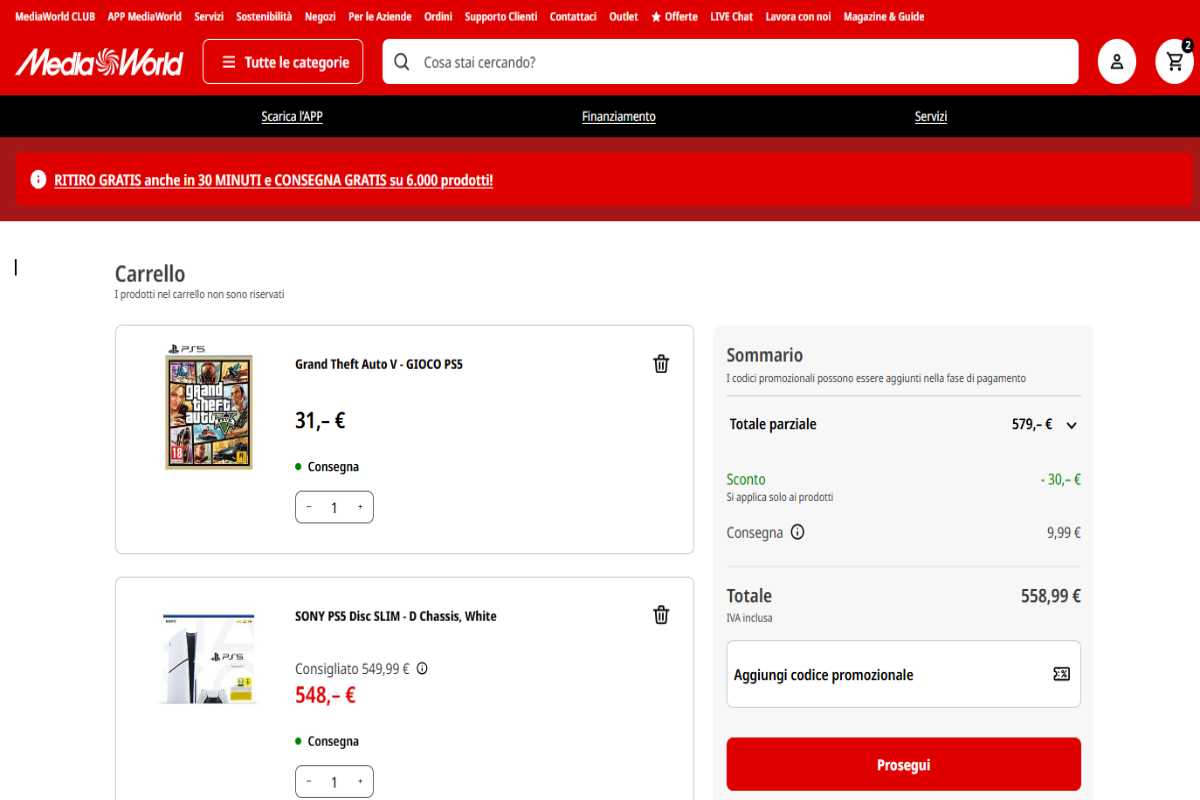The image size is (1200, 800).
Task: Click the search field 'Cosa stai cercando?'
Action: pos(740,62)
